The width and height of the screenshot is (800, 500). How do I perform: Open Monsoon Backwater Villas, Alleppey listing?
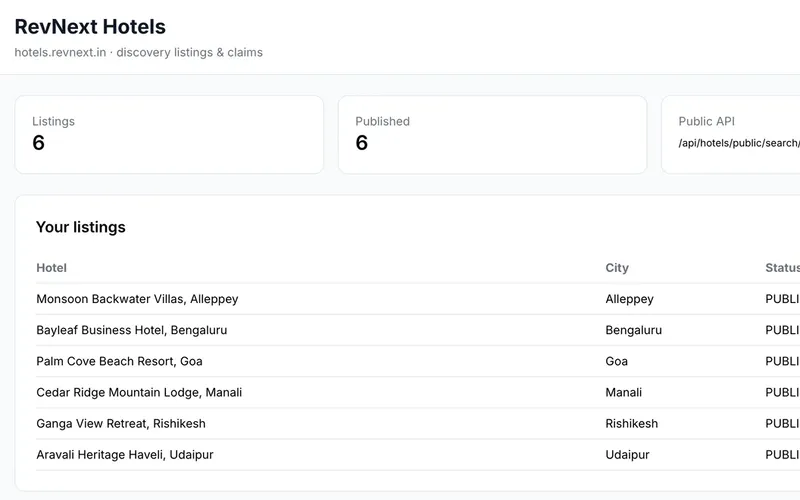137,299
